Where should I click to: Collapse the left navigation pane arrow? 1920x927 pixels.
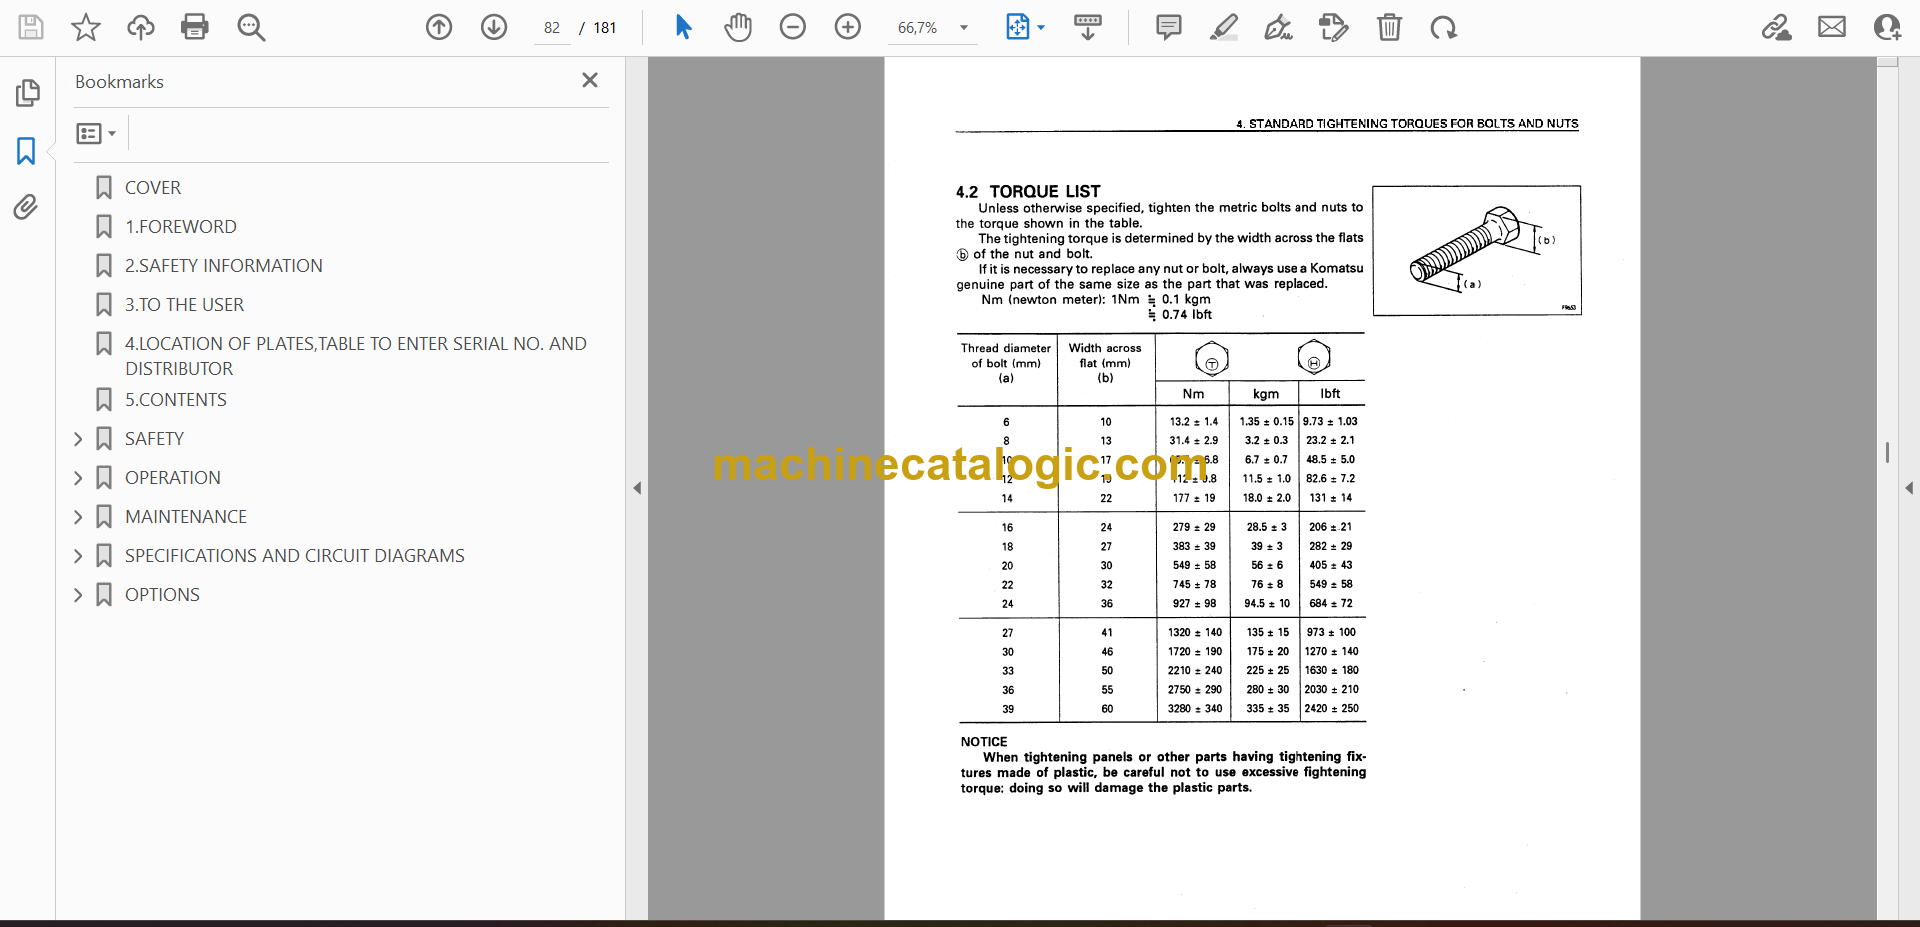click(637, 488)
